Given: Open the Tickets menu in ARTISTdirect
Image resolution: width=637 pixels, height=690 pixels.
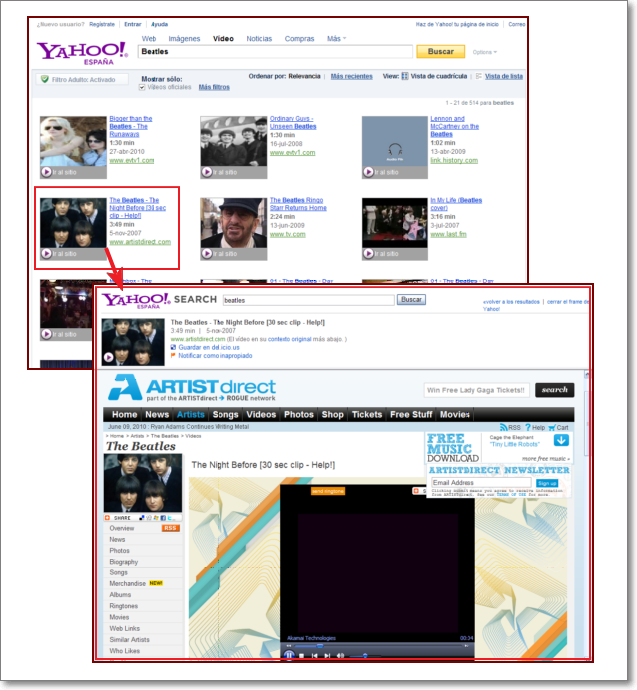Looking at the screenshot, I should point(367,415).
